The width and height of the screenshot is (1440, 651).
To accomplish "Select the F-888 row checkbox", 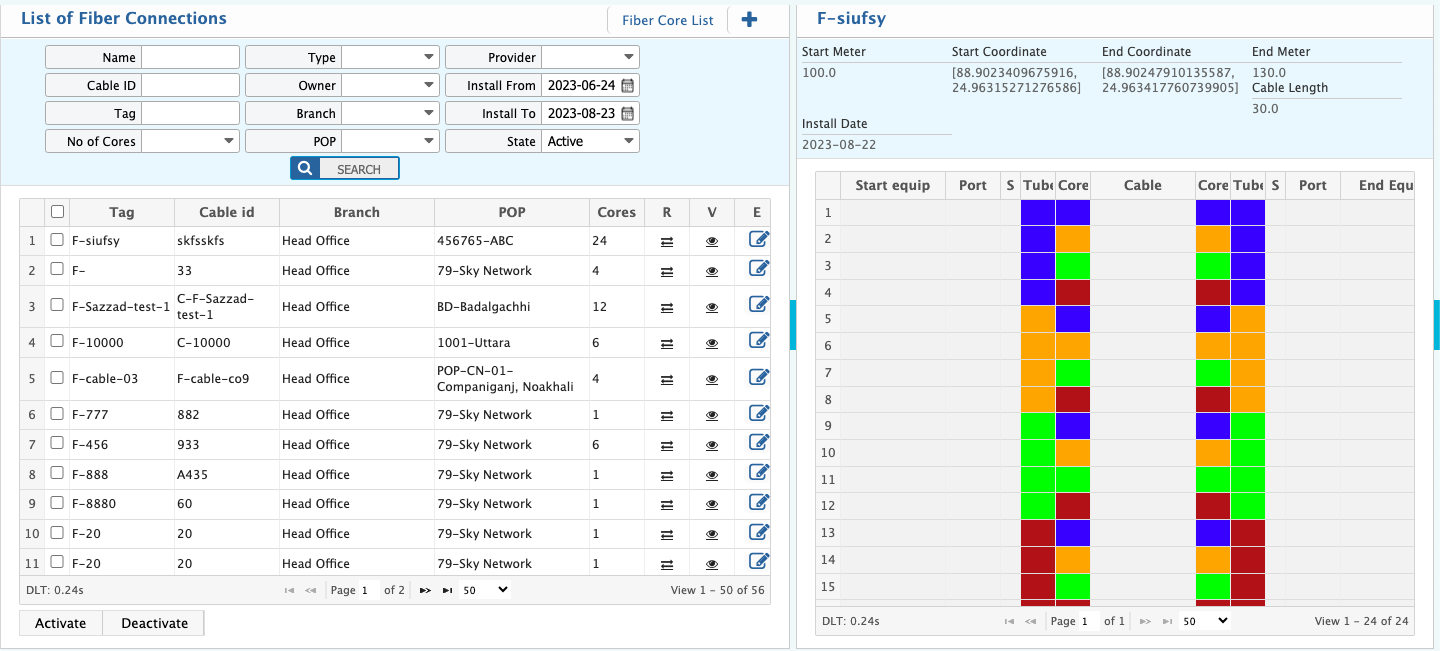I will (57, 474).
